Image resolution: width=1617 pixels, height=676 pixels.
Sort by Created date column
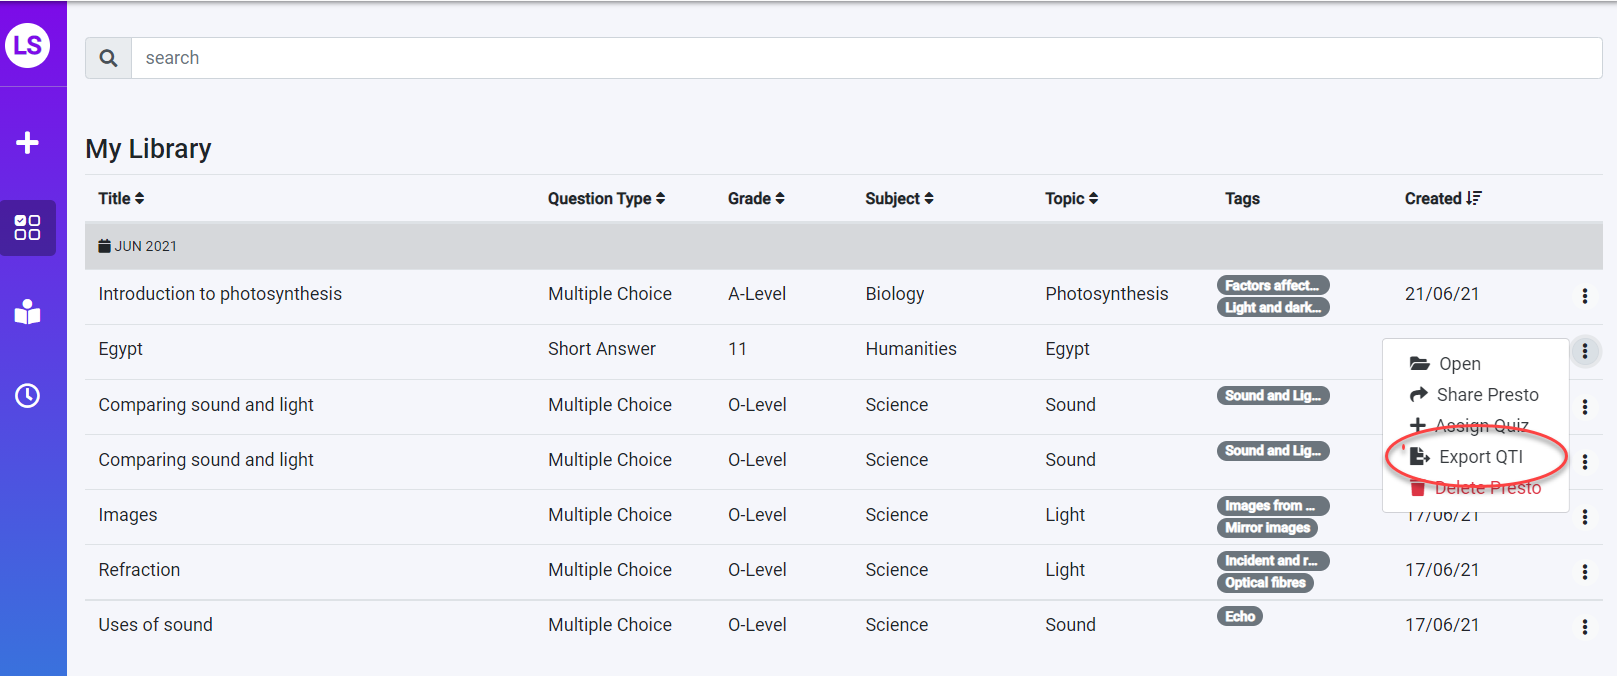click(1443, 198)
